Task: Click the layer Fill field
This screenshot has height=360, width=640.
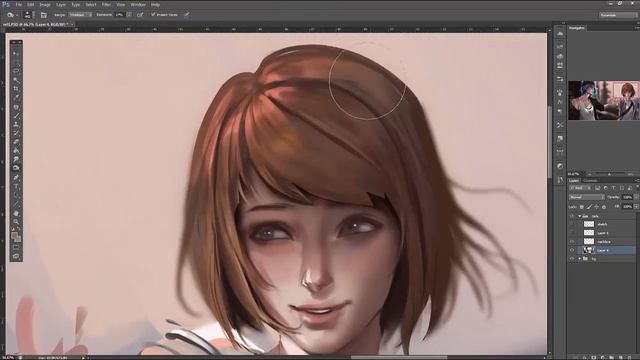Action: [627, 207]
